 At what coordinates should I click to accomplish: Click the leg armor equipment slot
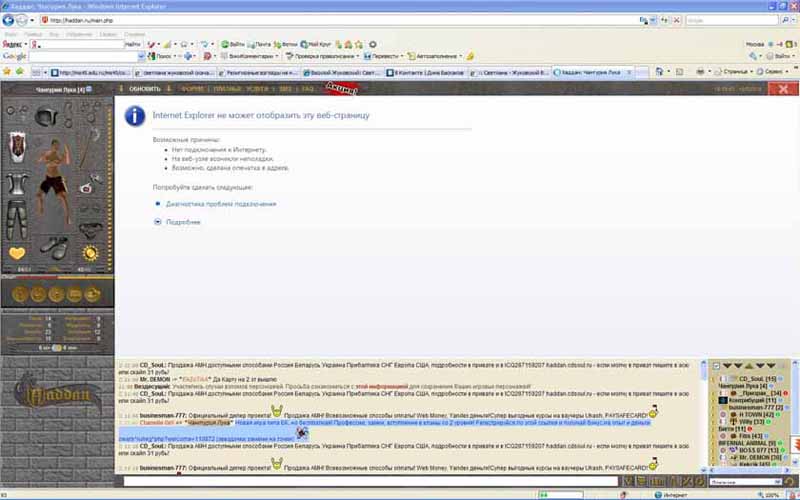17,219
